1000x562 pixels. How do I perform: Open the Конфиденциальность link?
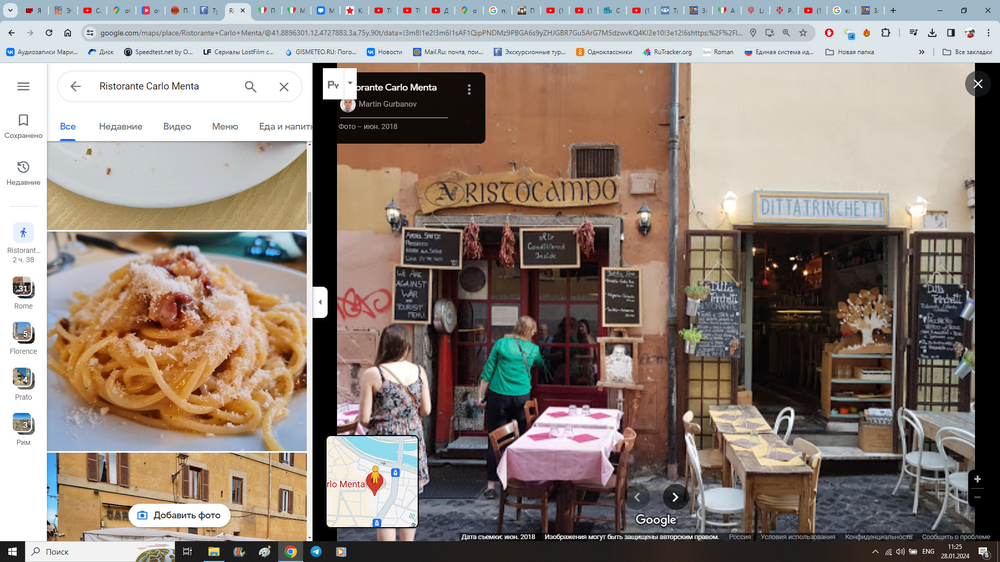click(878, 537)
